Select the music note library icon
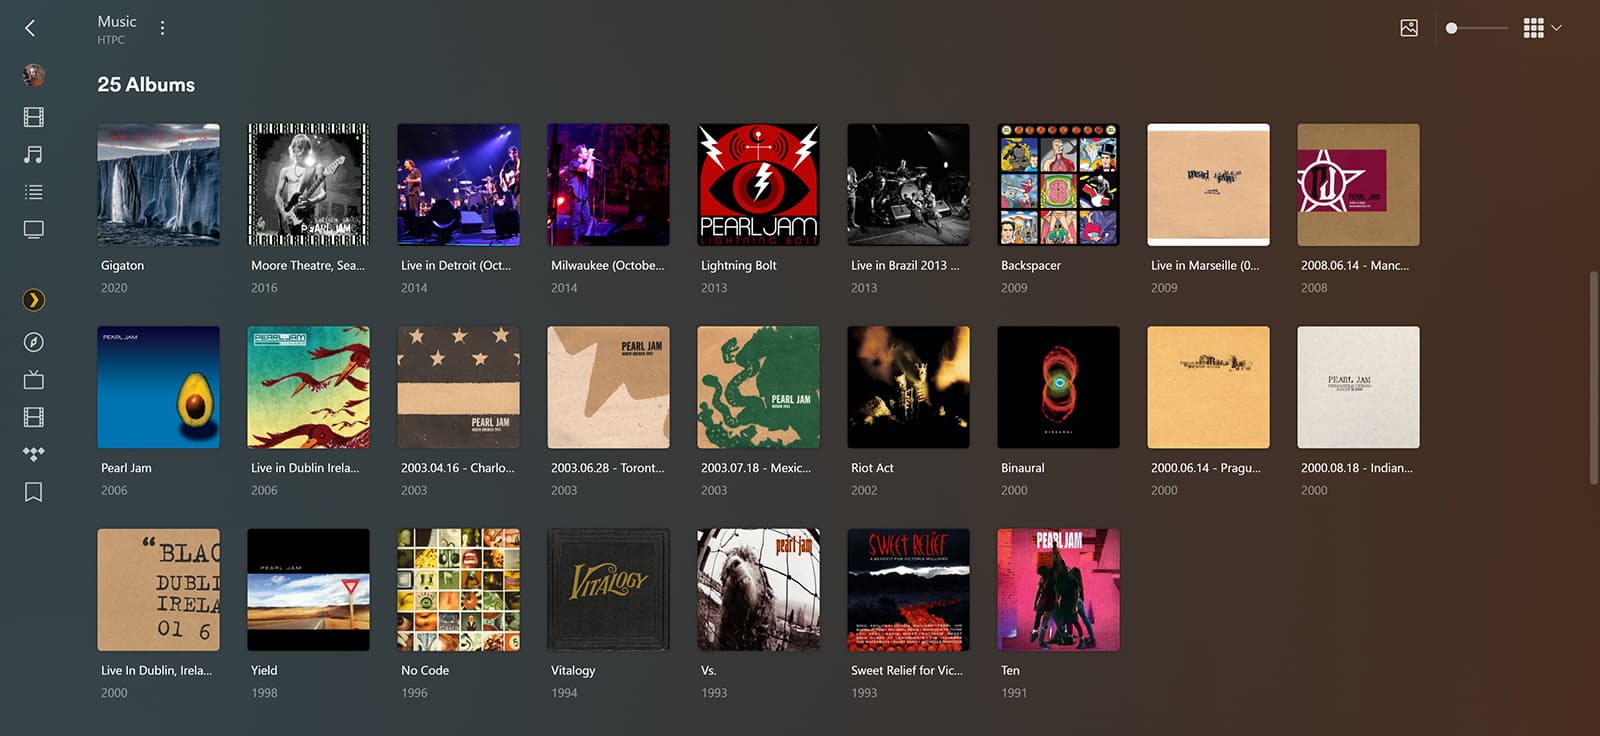Image resolution: width=1600 pixels, height=736 pixels. click(33, 154)
